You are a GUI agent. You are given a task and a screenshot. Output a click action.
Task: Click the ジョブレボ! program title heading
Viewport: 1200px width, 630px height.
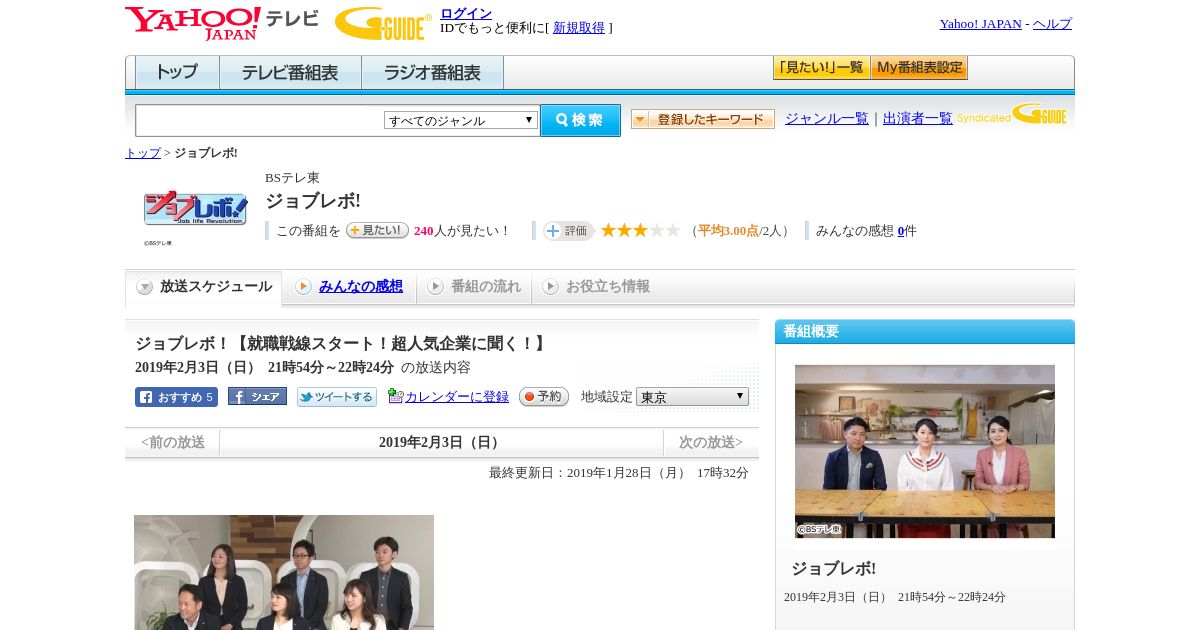click(313, 201)
